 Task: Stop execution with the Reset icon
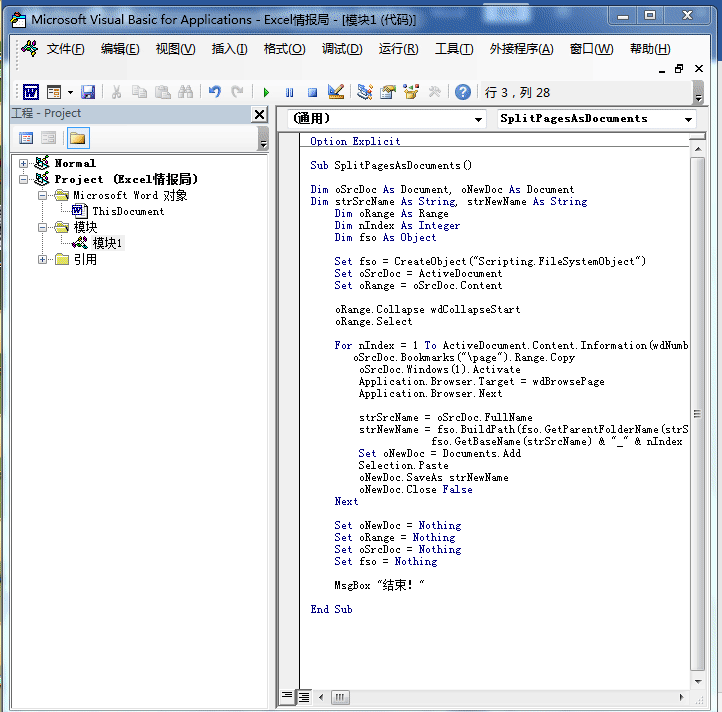click(312, 93)
